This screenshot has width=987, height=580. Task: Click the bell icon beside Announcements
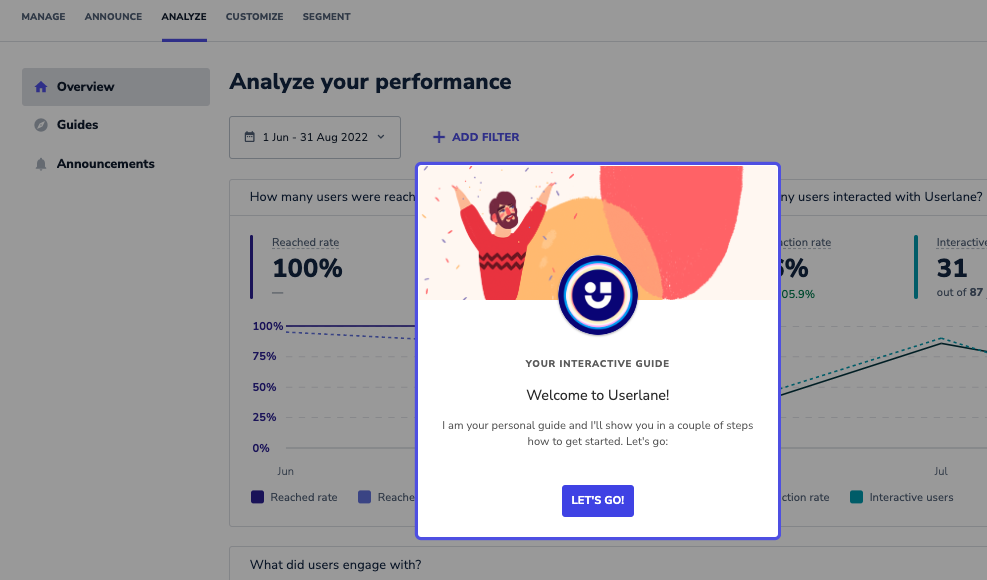coord(41,164)
